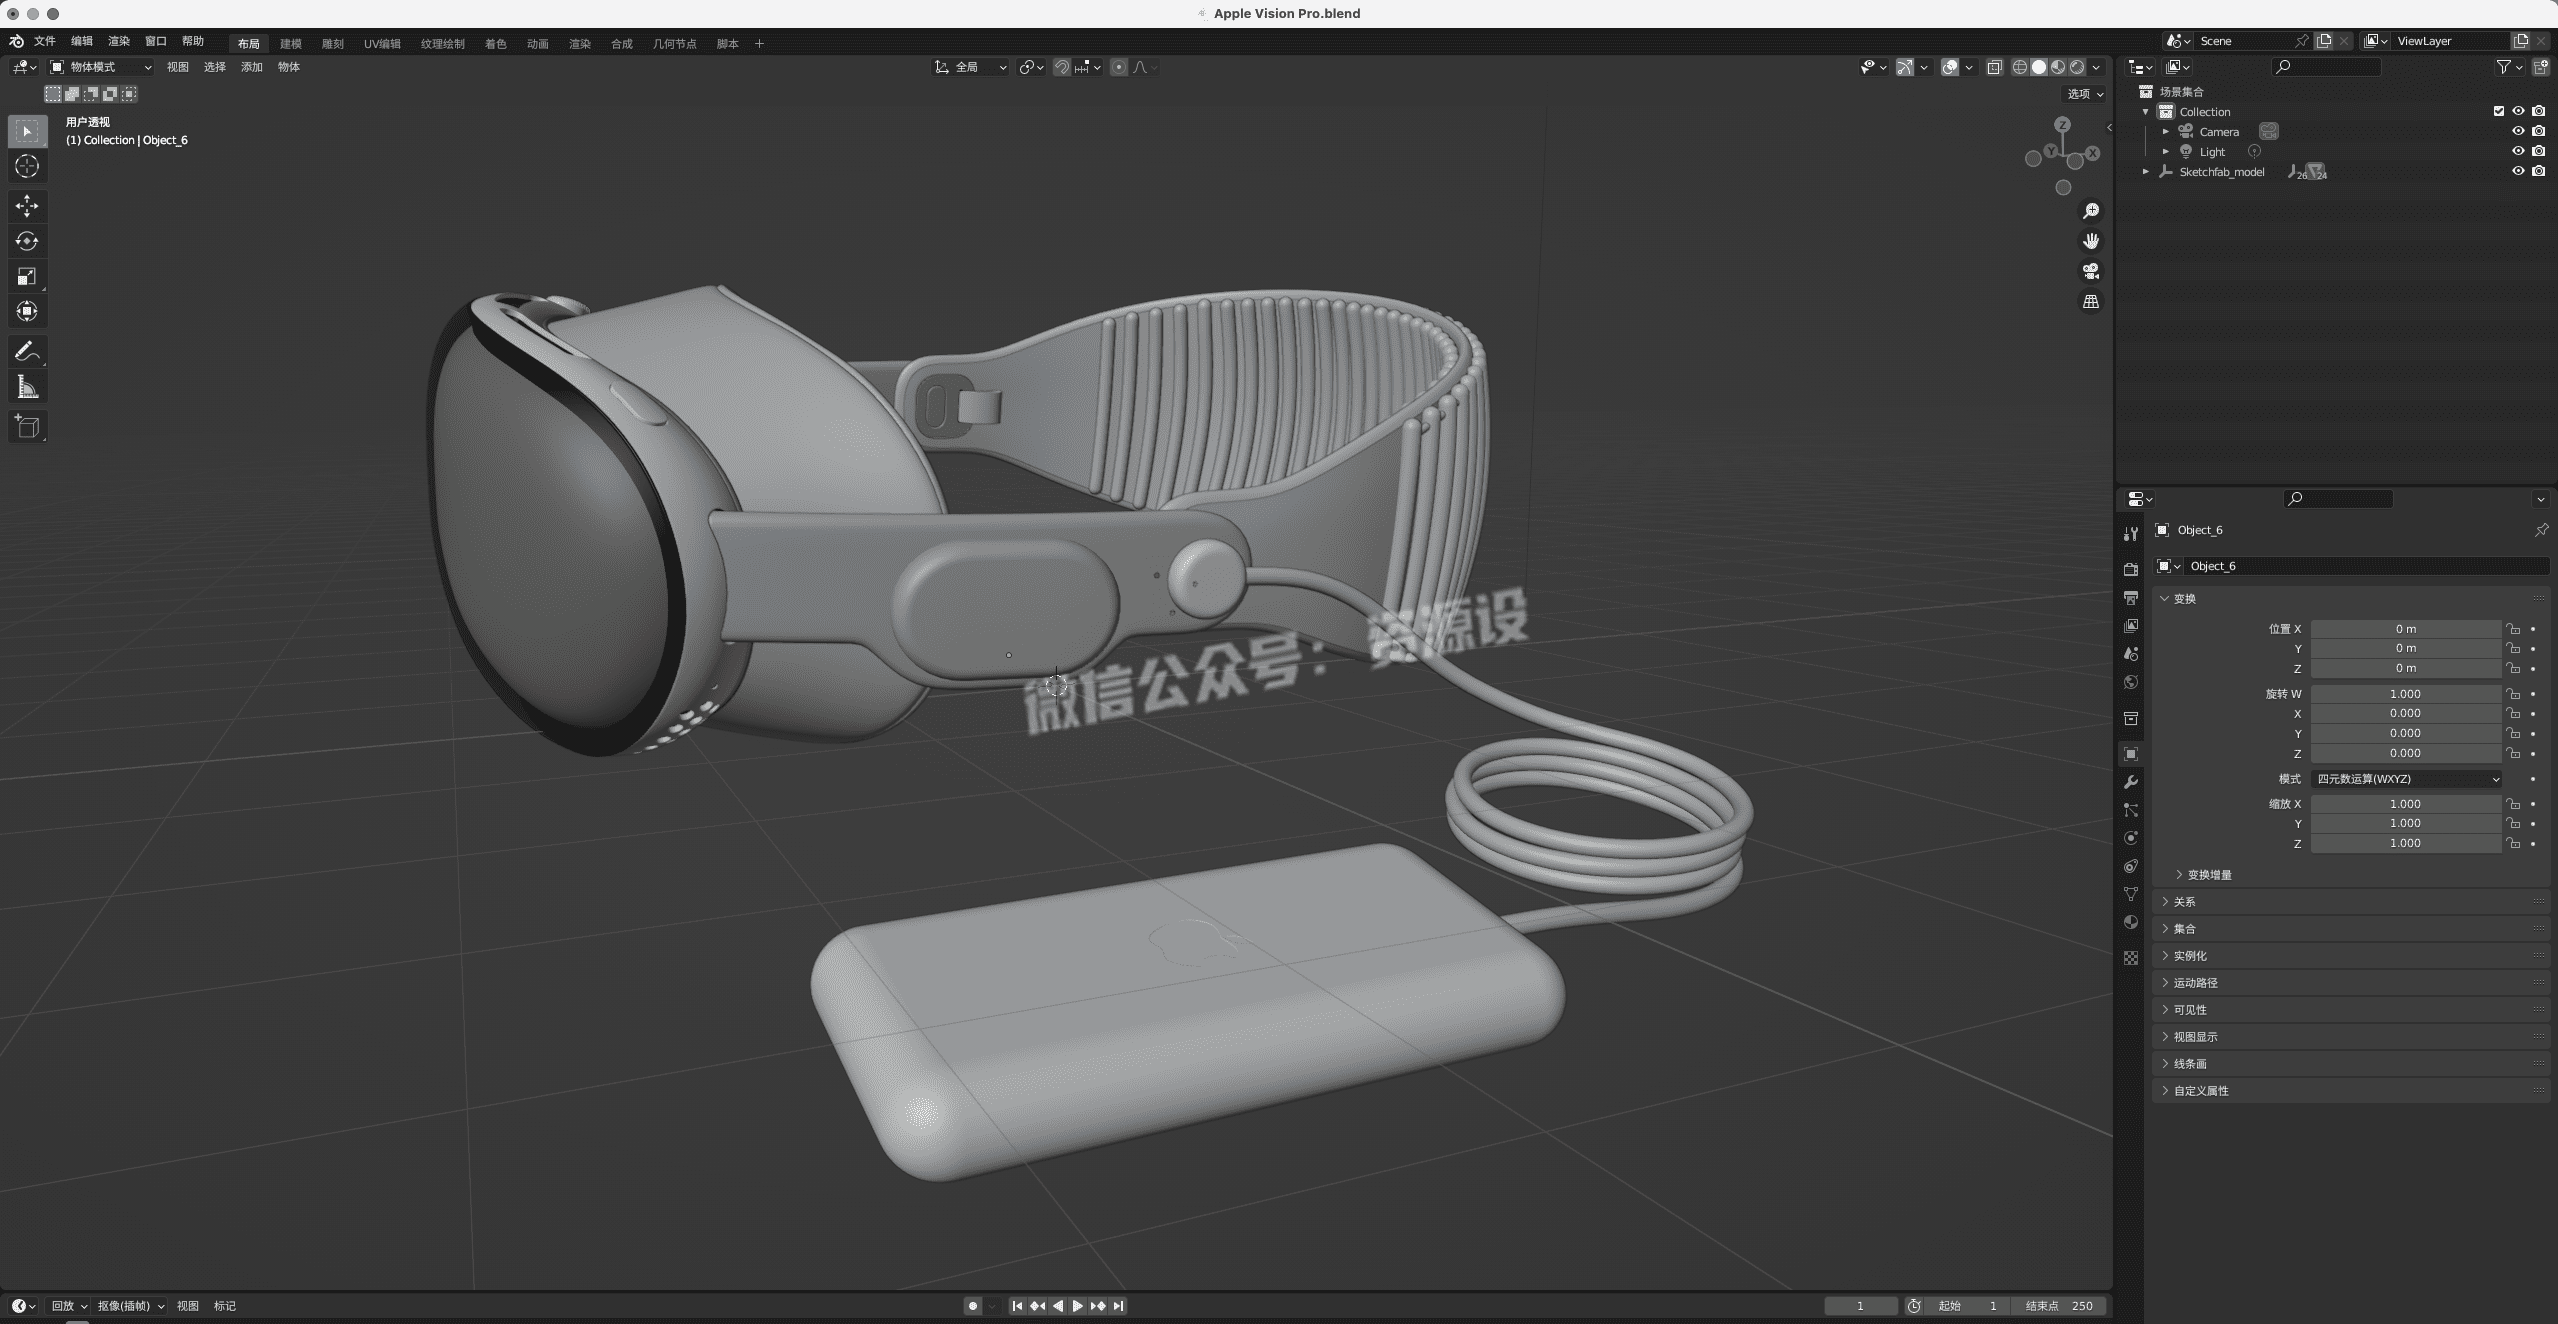The height and width of the screenshot is (1324, 2558).
Task: Open the Global orientation dropdown
Action: 970,67
